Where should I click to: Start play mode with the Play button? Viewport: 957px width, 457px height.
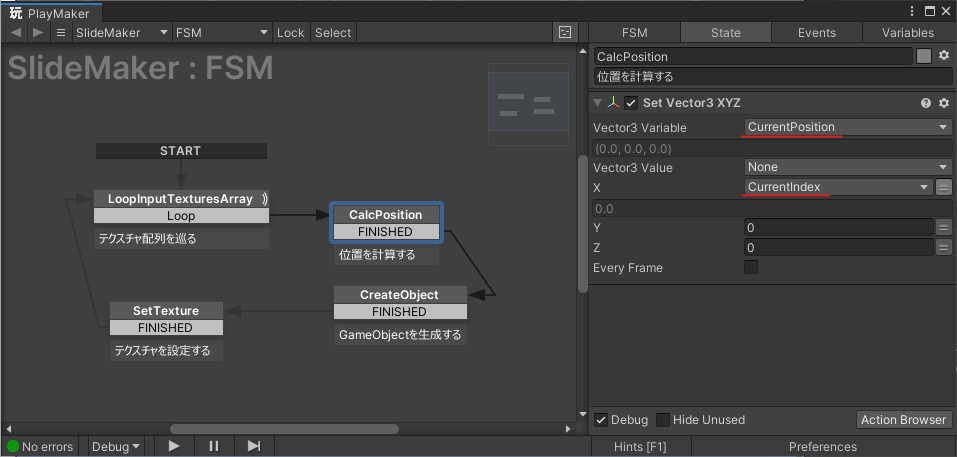click(x=174, y=446)
